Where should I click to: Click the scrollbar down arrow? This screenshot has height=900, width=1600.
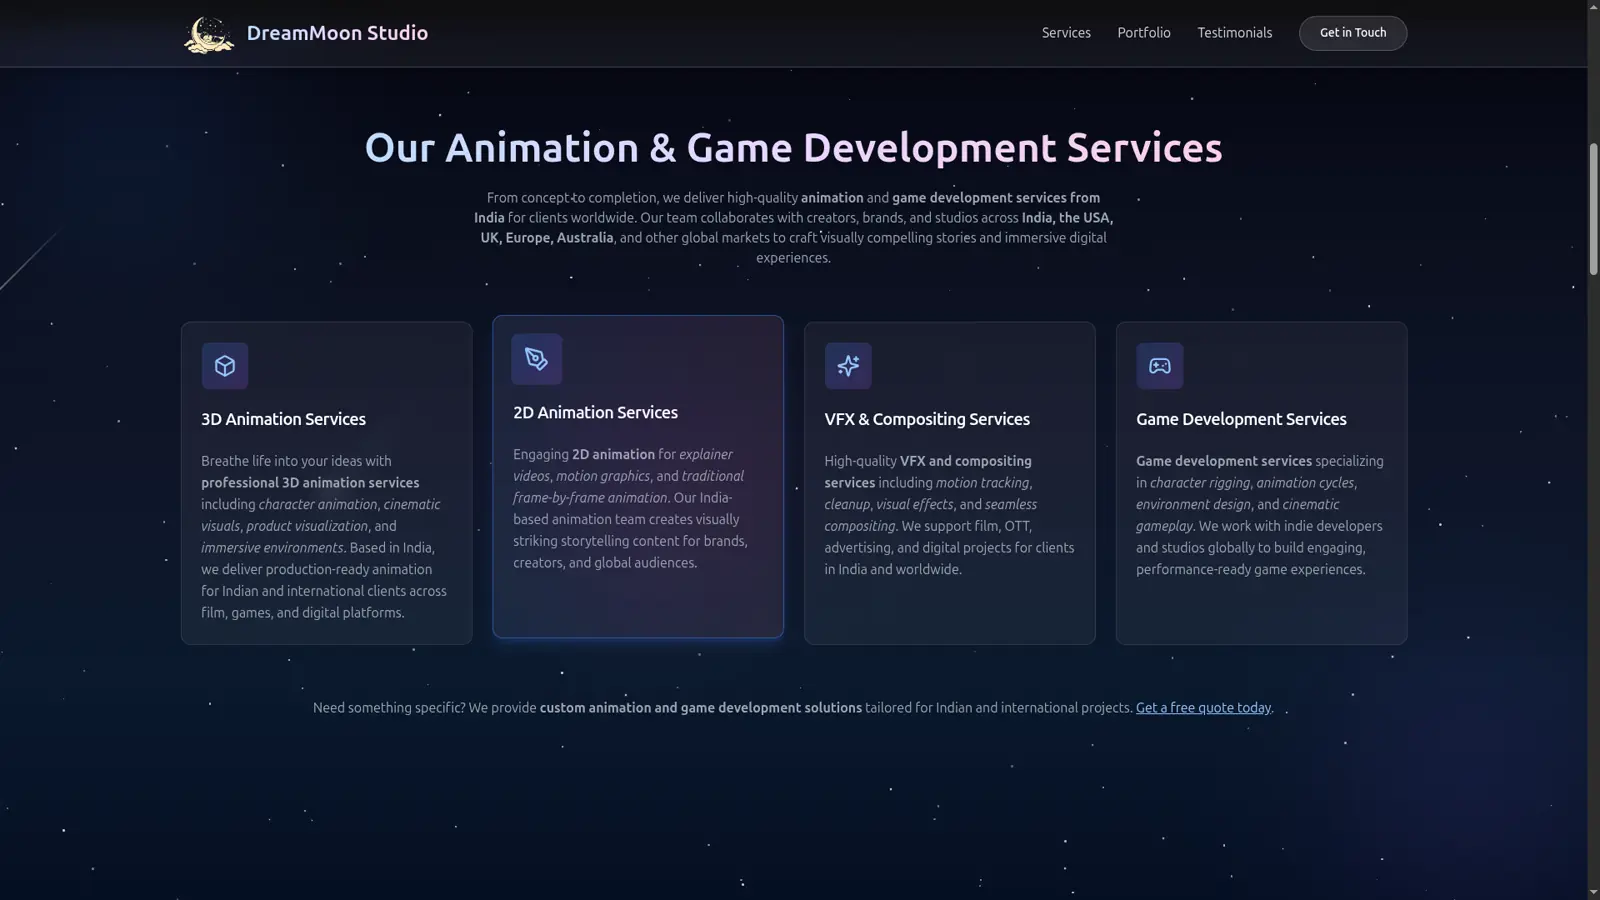tap(1593, 892)
